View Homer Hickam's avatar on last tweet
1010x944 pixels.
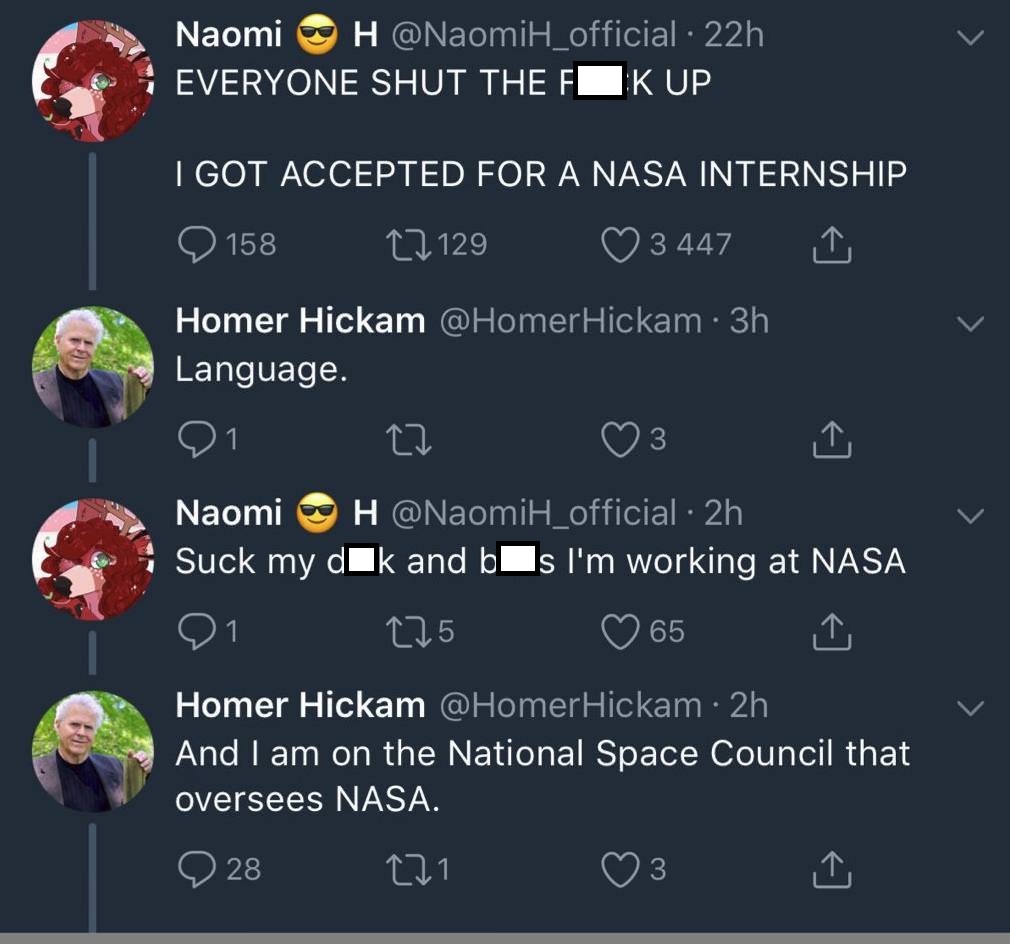coord(92,751)
